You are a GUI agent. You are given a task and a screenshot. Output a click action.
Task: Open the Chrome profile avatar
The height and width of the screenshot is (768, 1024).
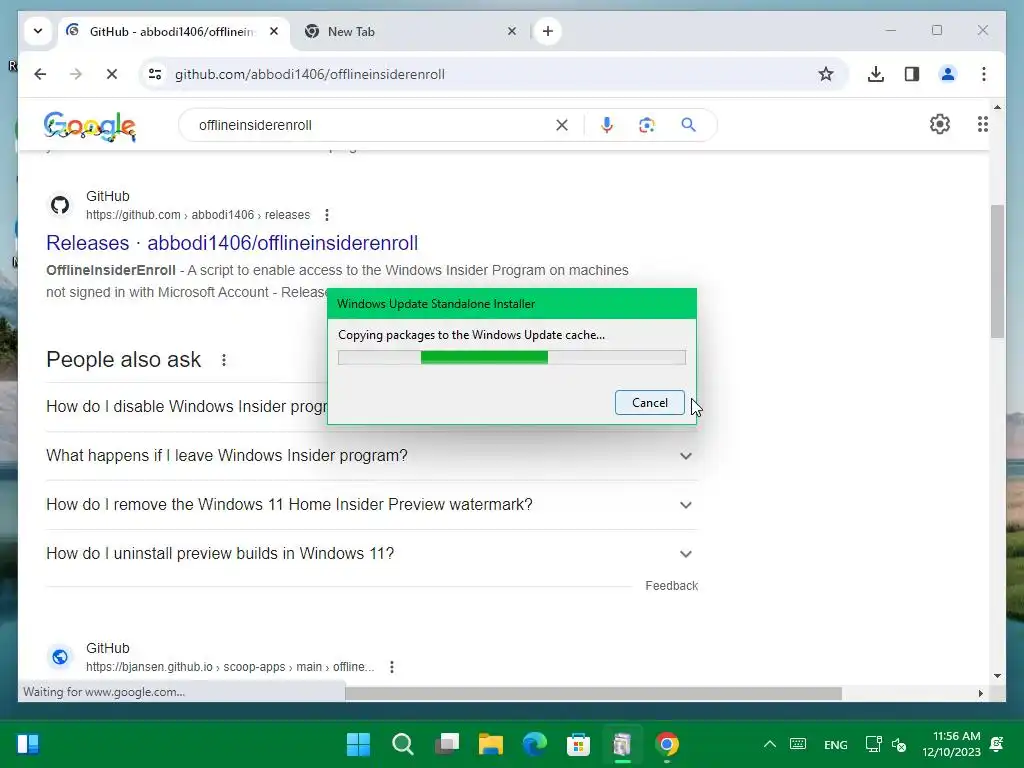click(x=948, y=74)
